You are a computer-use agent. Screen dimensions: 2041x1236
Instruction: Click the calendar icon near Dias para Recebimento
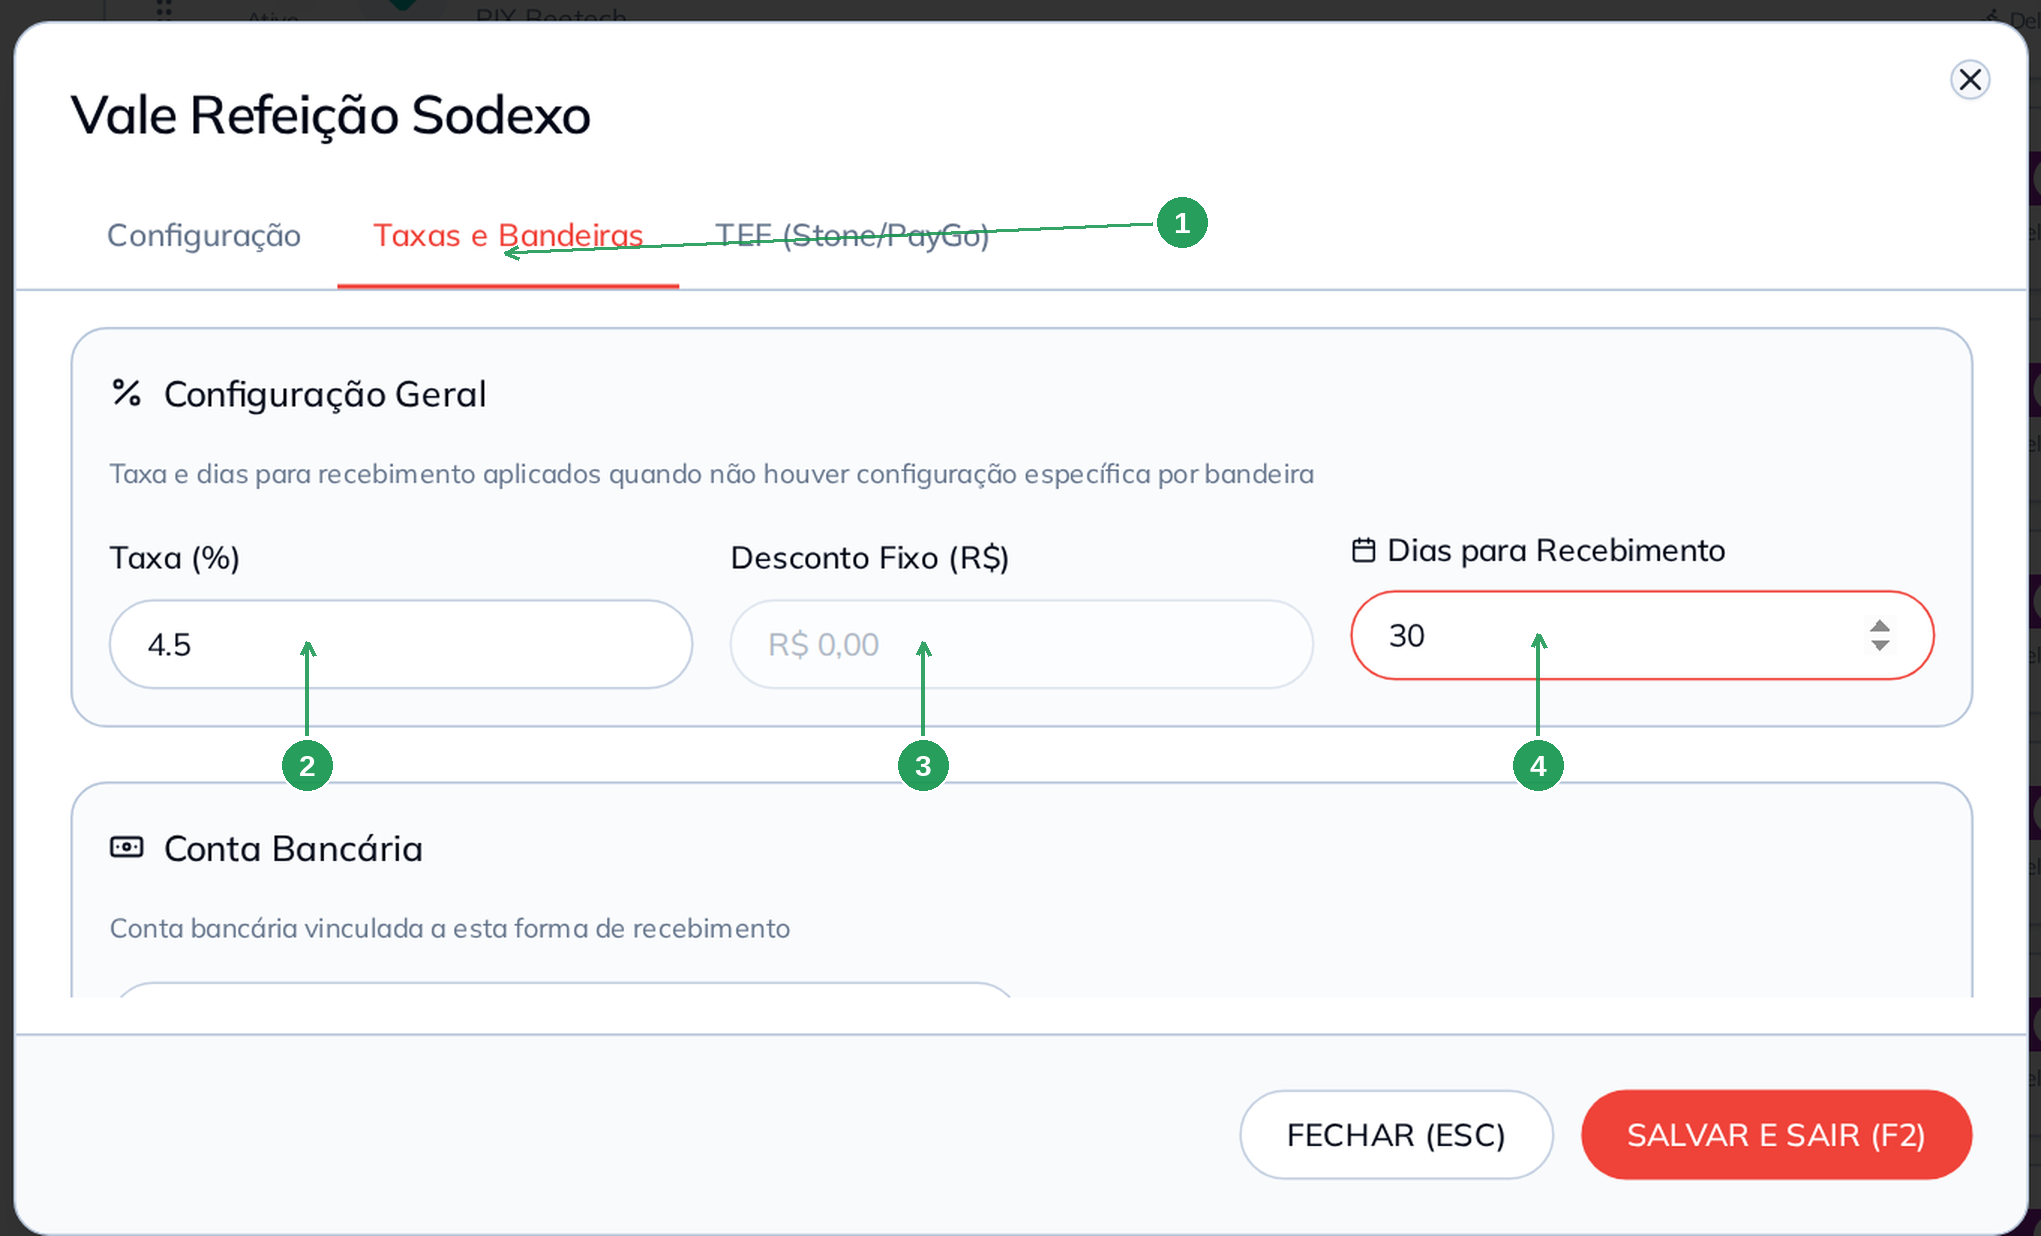(1364, 550)
